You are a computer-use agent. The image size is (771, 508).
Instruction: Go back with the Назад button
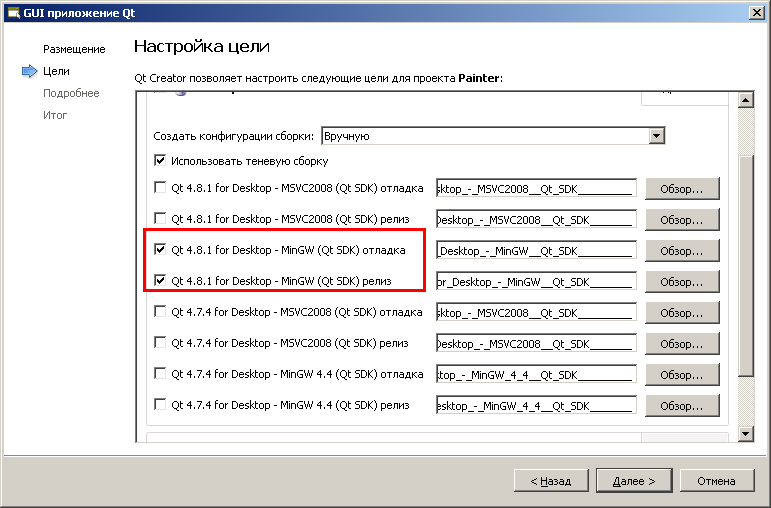click(x=551, y=480)
